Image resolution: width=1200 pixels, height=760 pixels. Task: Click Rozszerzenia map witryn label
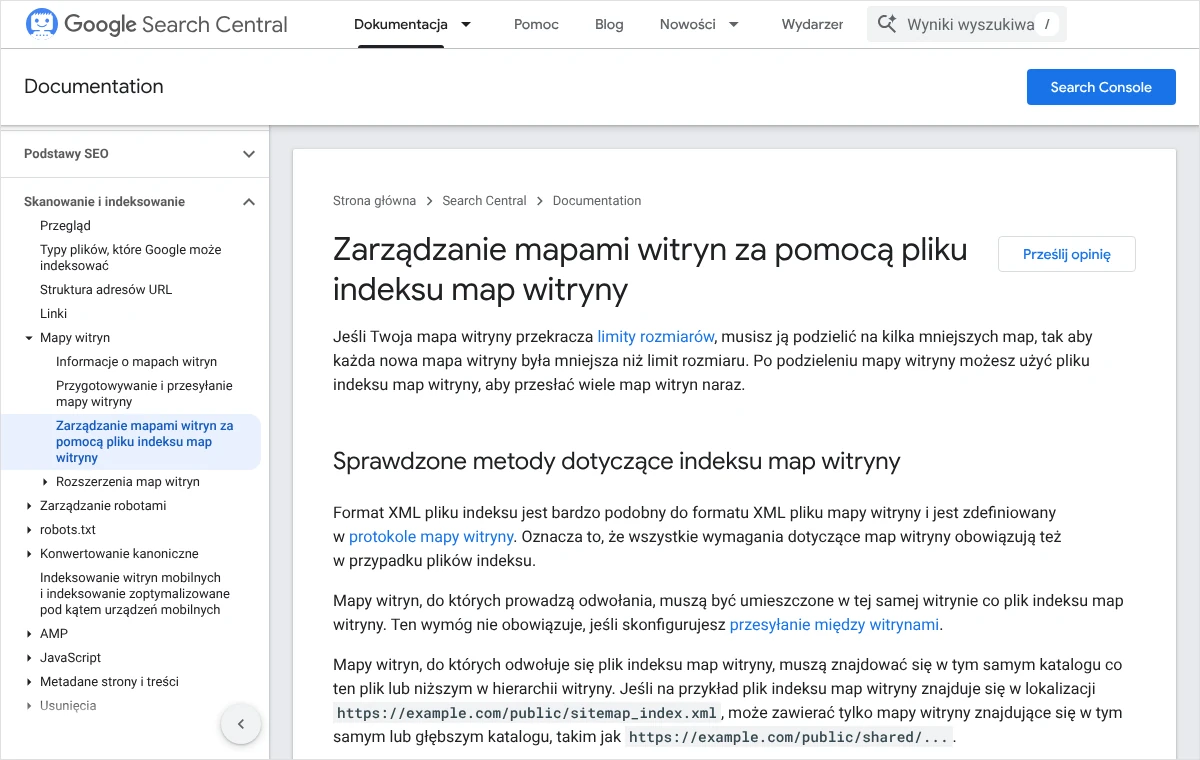[x=128, y=482]
